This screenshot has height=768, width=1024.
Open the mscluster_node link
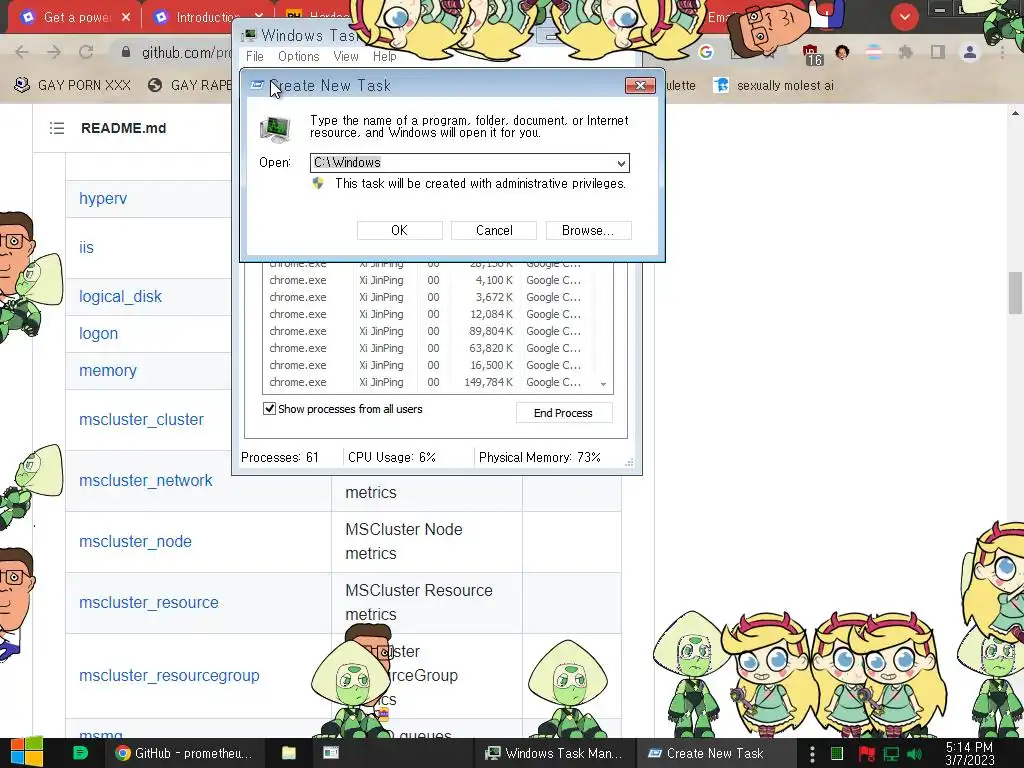tap(135, 541)
